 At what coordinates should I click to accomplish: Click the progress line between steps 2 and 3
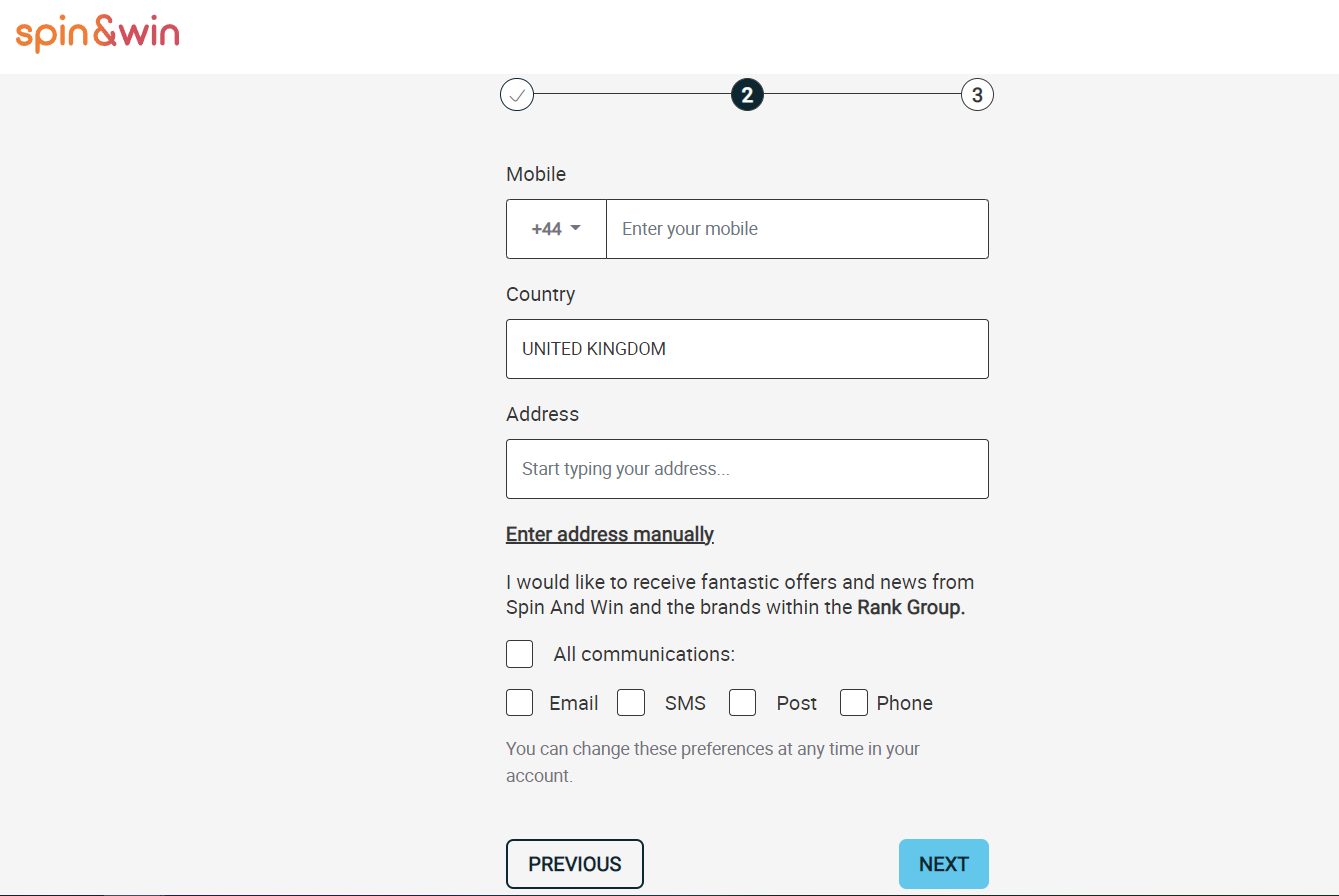(862, 94)
